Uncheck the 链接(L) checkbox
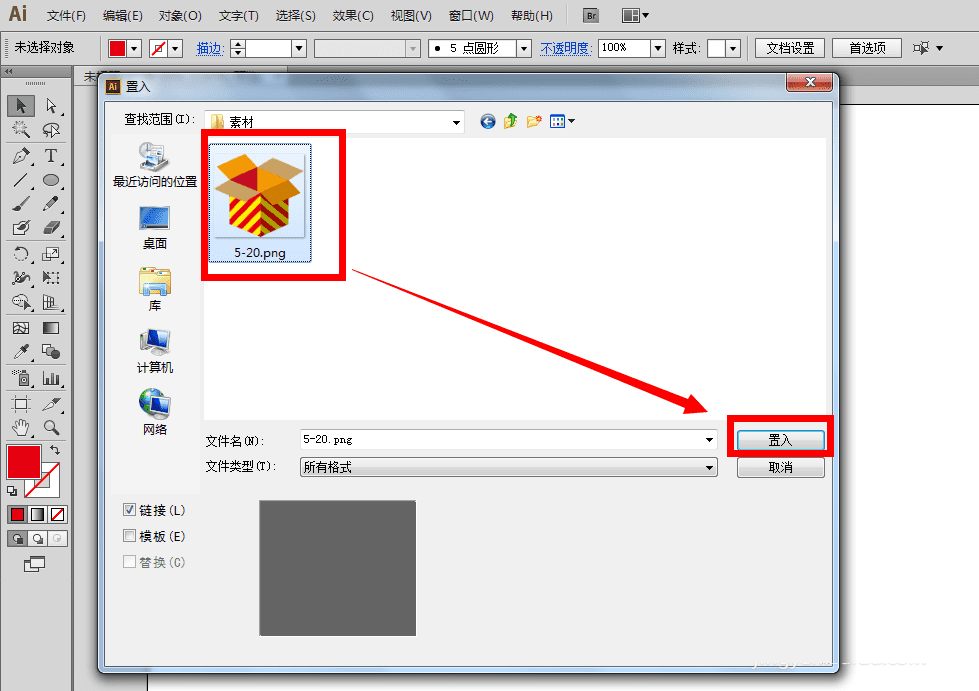This screenshot has height=691, width=979. pyautogui.click(x=129, y=510)
